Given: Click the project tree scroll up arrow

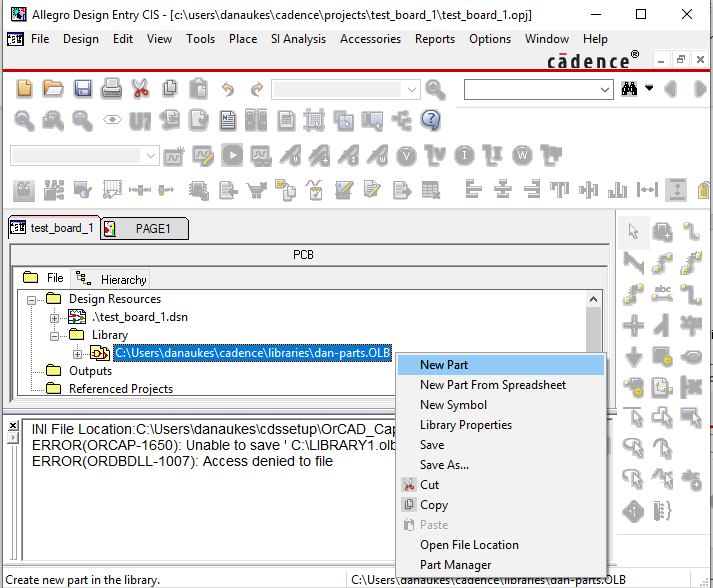Looking at the screenshot, I should [593, 299].
